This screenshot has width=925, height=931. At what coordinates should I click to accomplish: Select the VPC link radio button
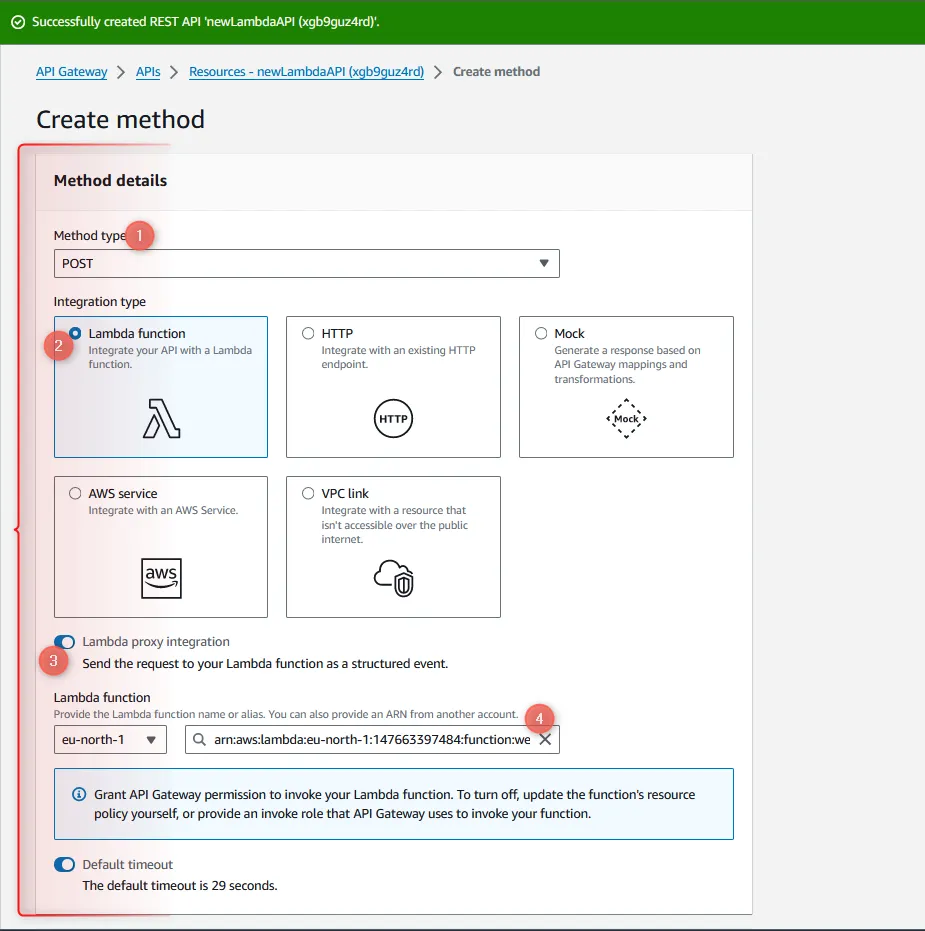pos(308,493)
